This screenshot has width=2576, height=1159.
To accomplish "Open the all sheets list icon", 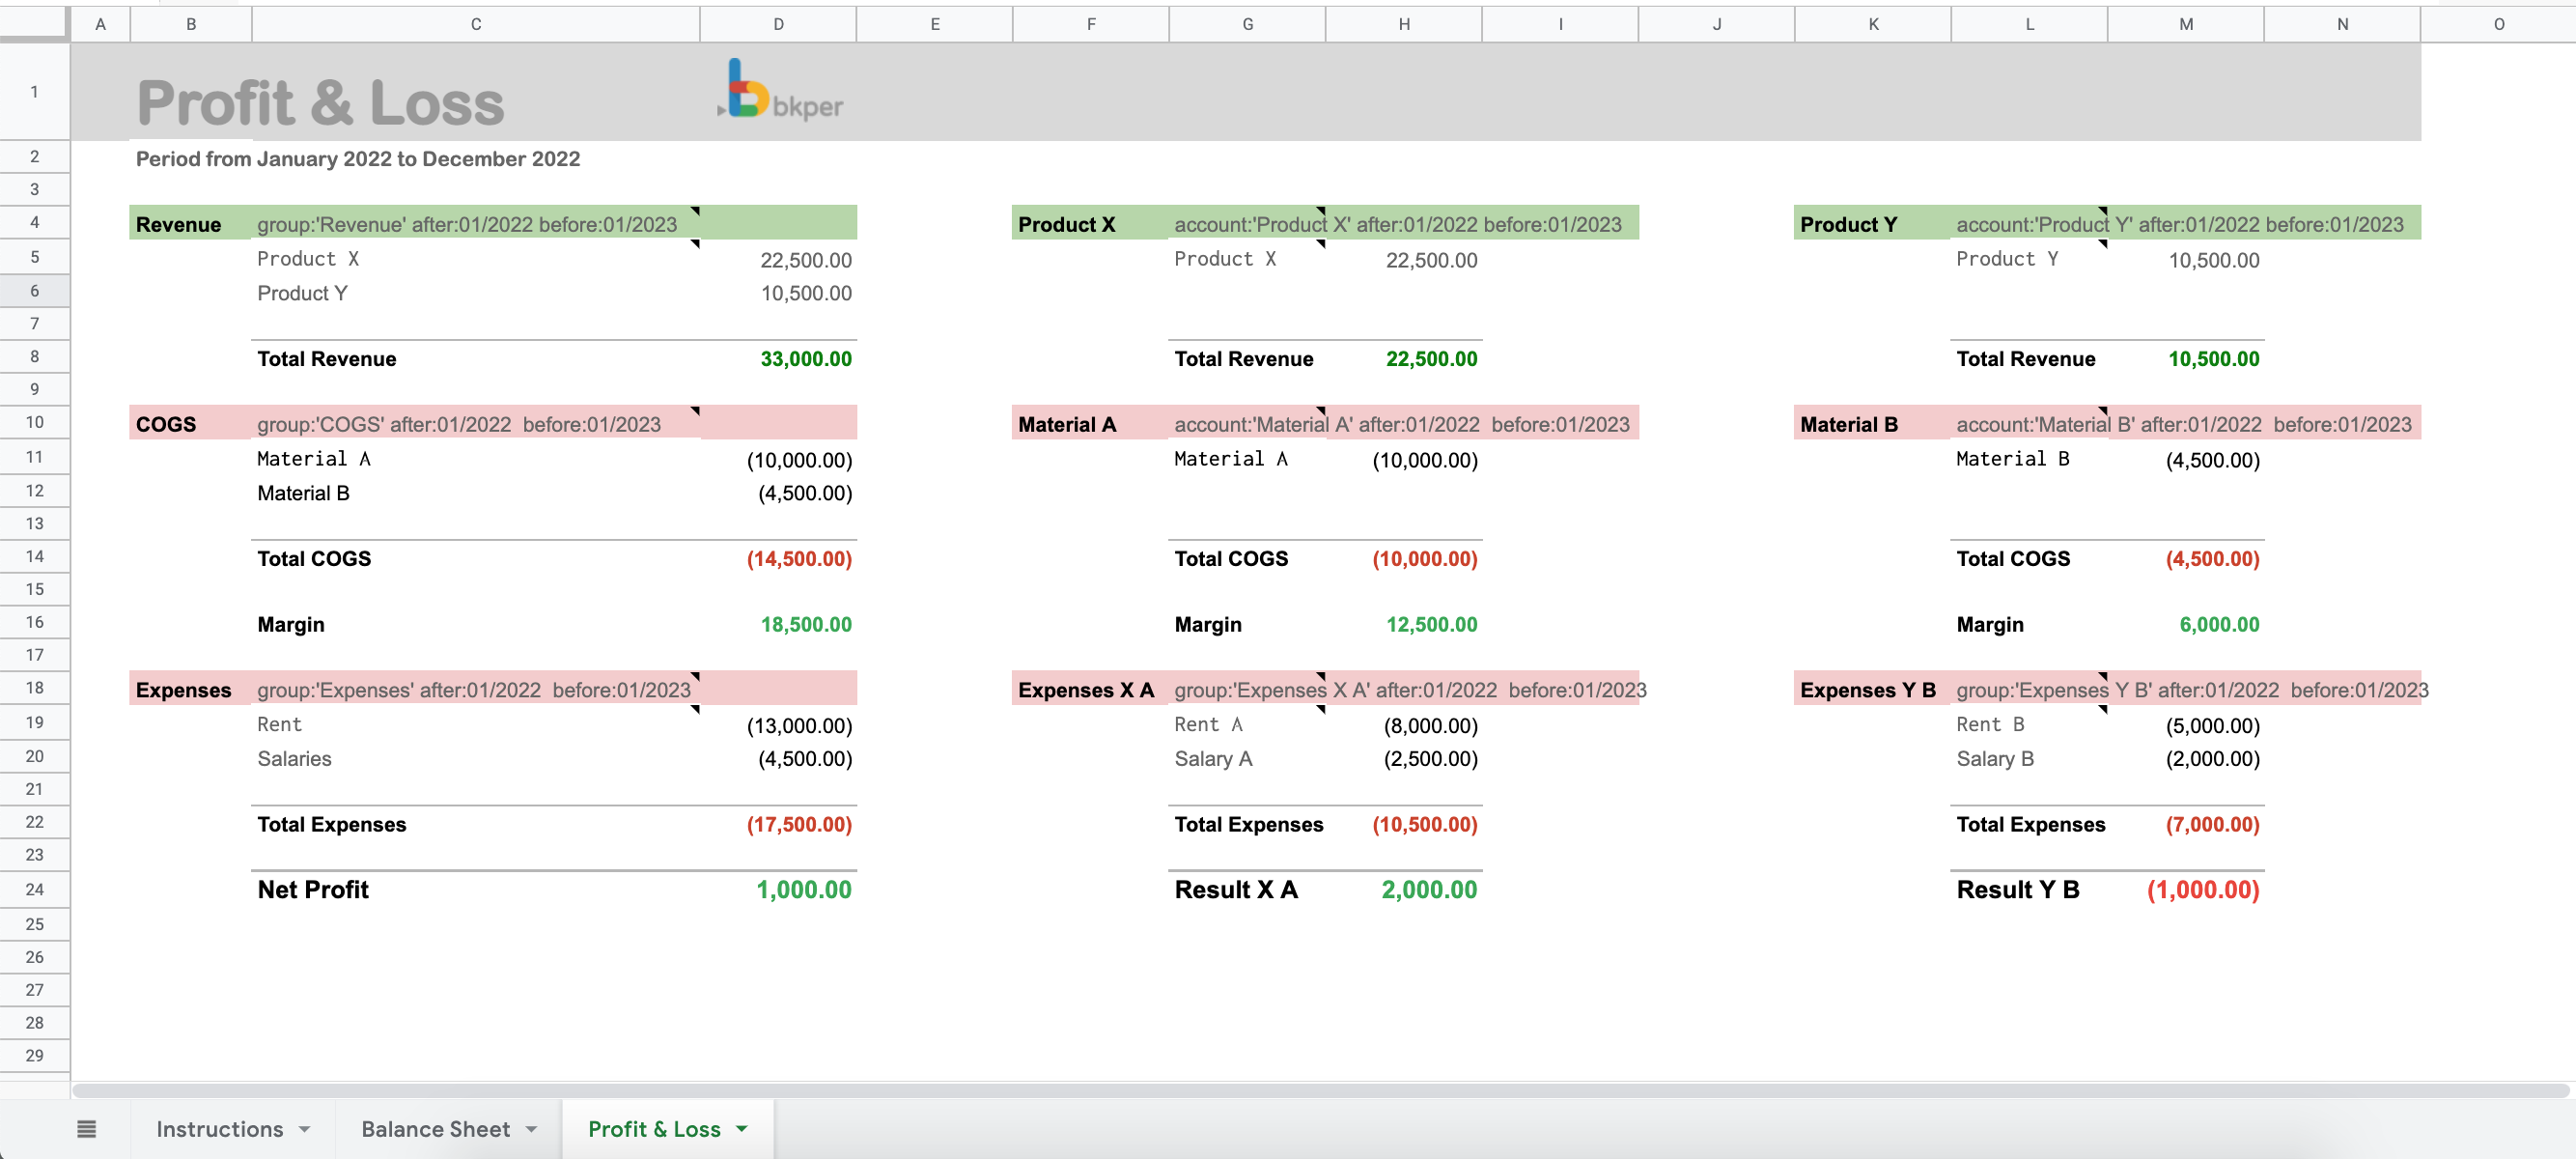I will tap(86, 1129).
